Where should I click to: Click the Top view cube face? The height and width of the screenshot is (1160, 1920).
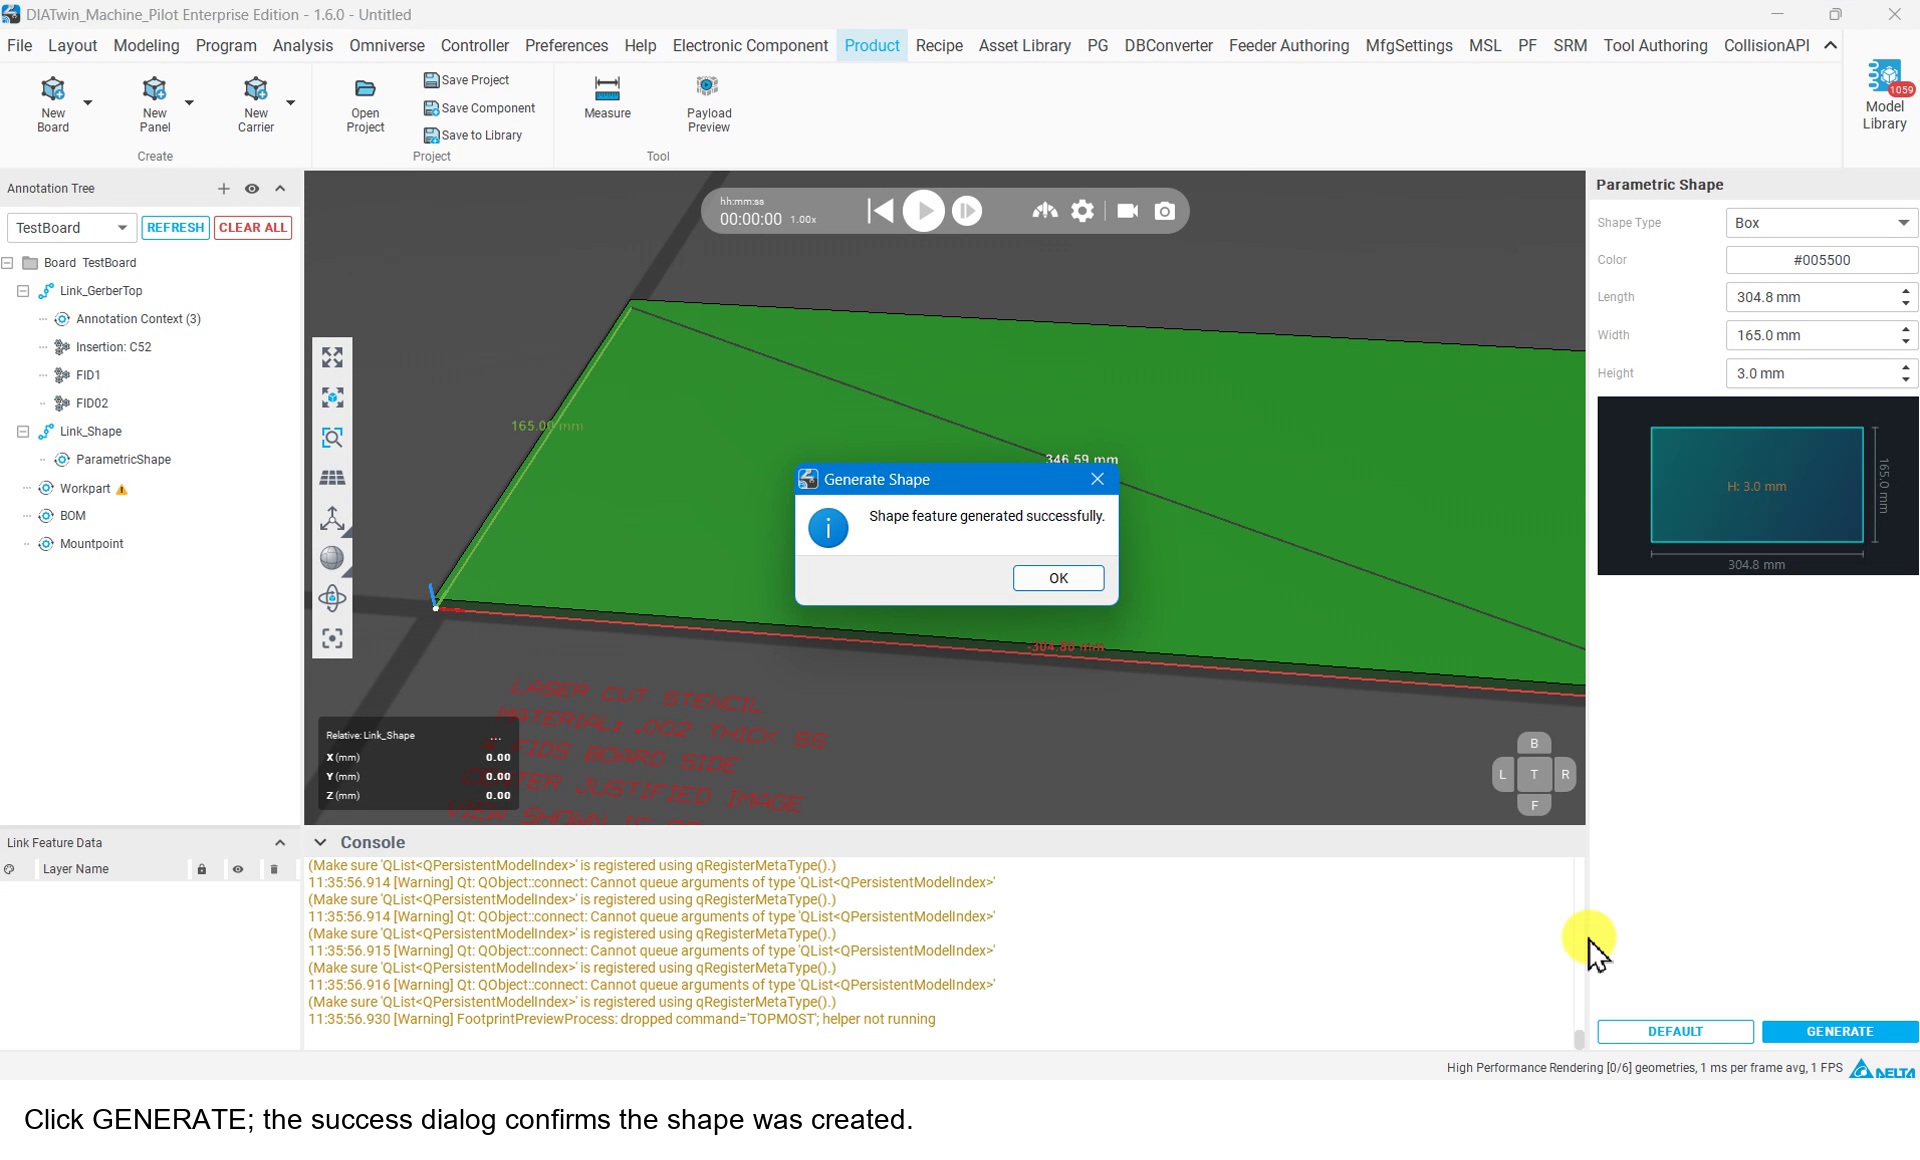coord(1534,774)
